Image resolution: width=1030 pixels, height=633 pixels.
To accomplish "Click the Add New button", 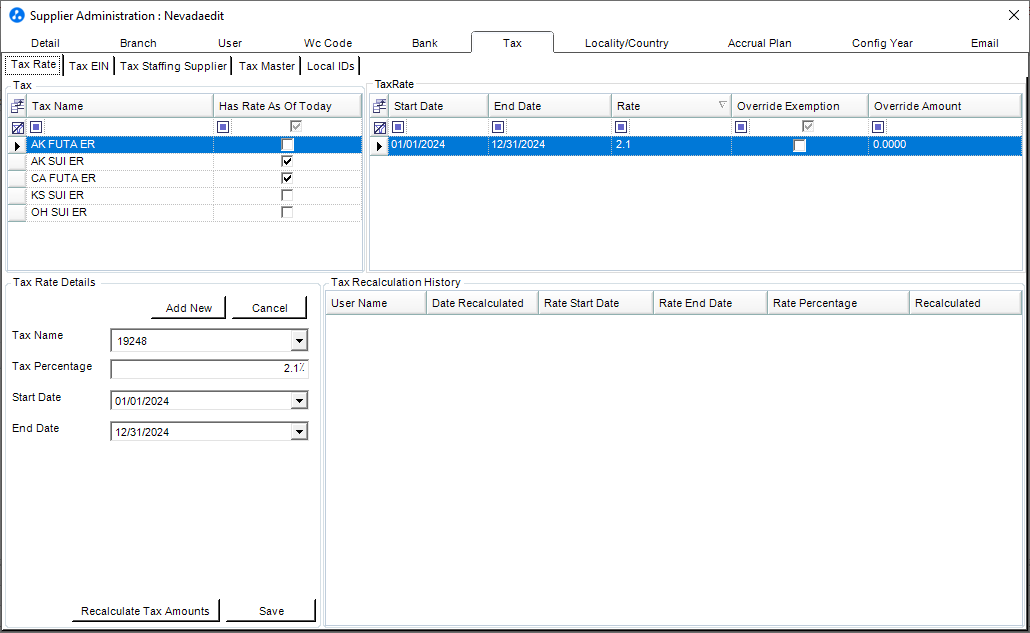I will point(189,308).
